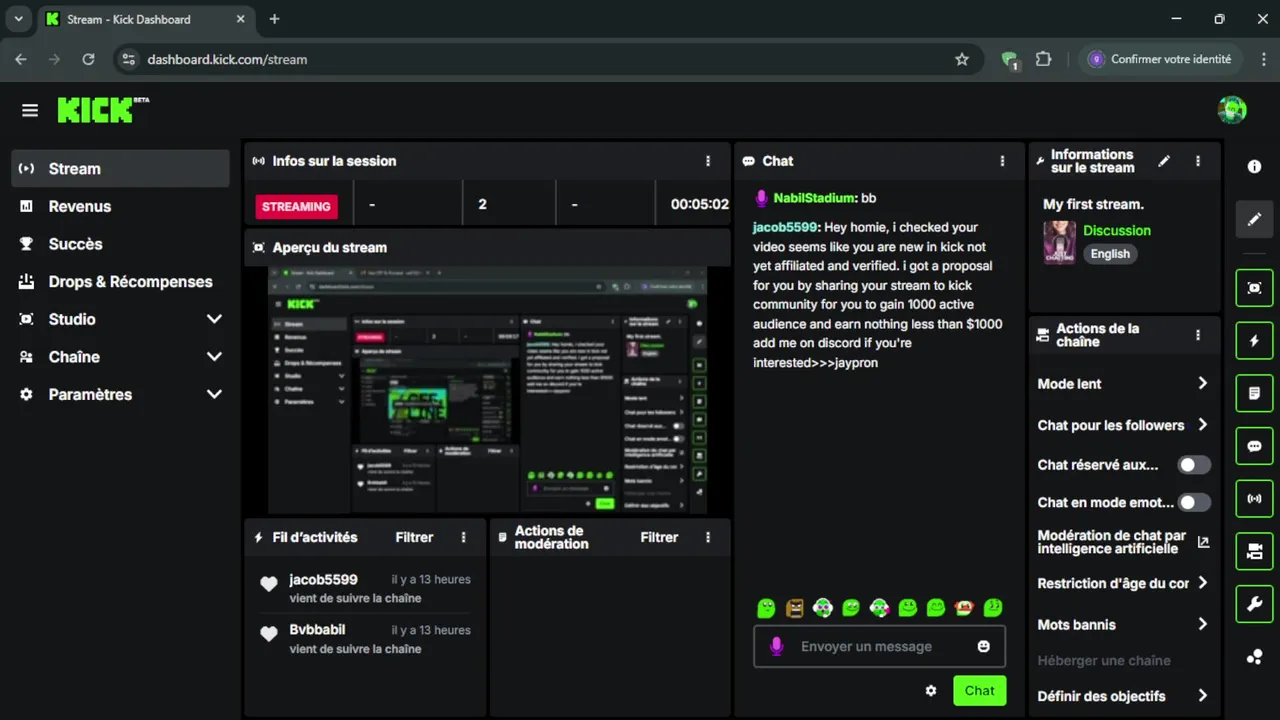
Task: Open browser tab search dropdown
Action: pyautogui.click(x=18, y=19)
